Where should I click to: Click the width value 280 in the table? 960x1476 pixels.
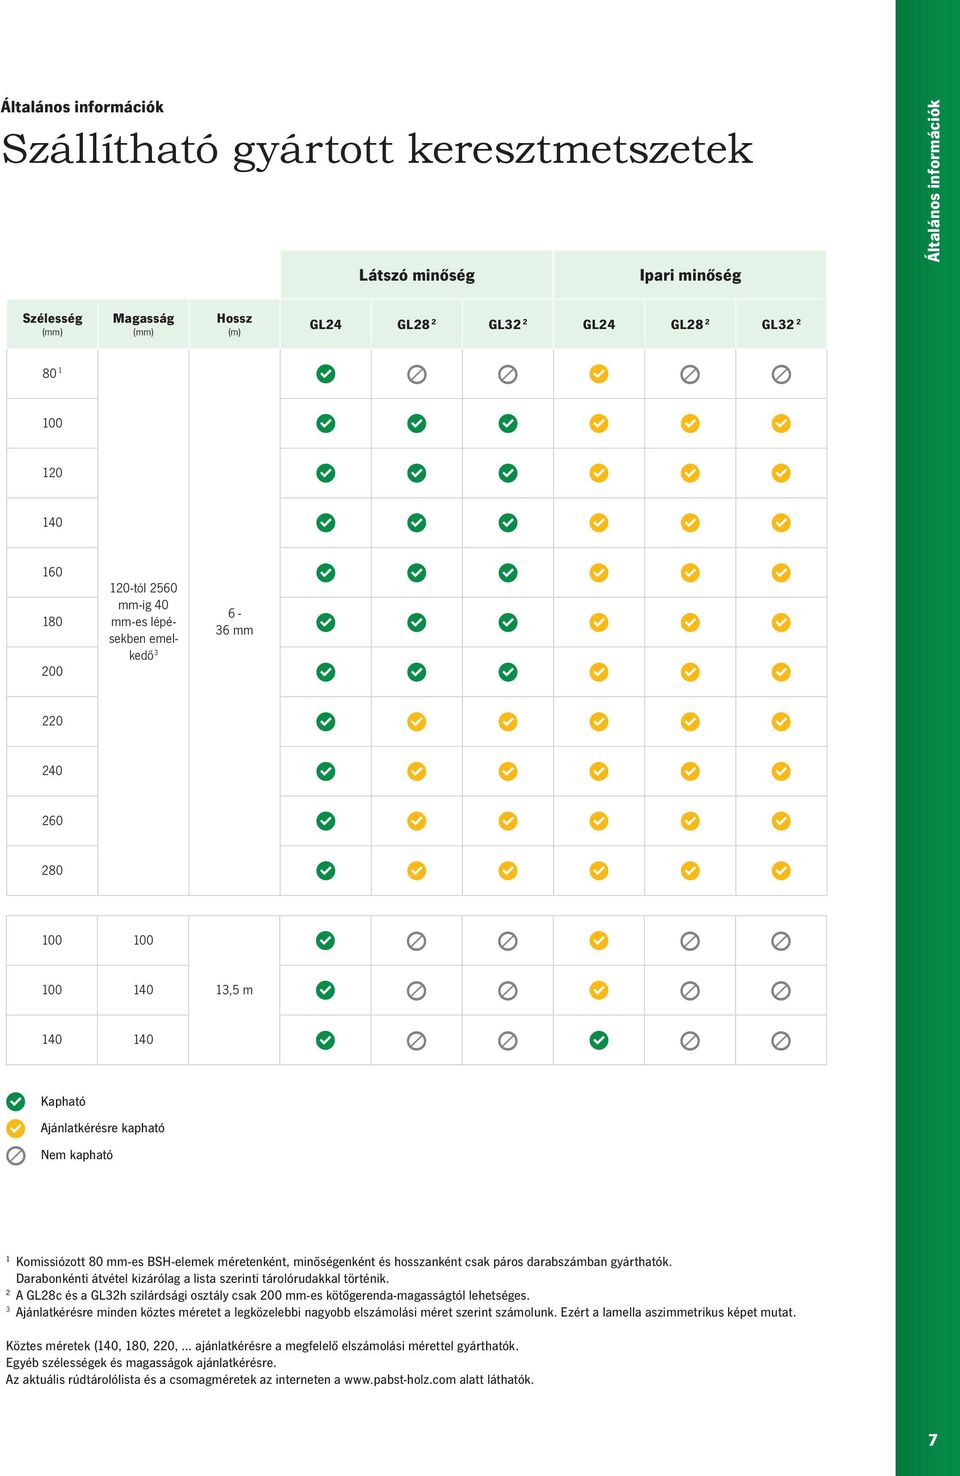tap(52, 871)
